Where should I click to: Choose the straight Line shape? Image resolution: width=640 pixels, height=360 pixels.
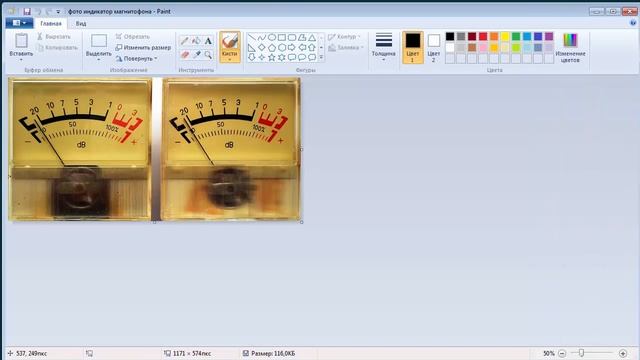(x=252, y=38)
